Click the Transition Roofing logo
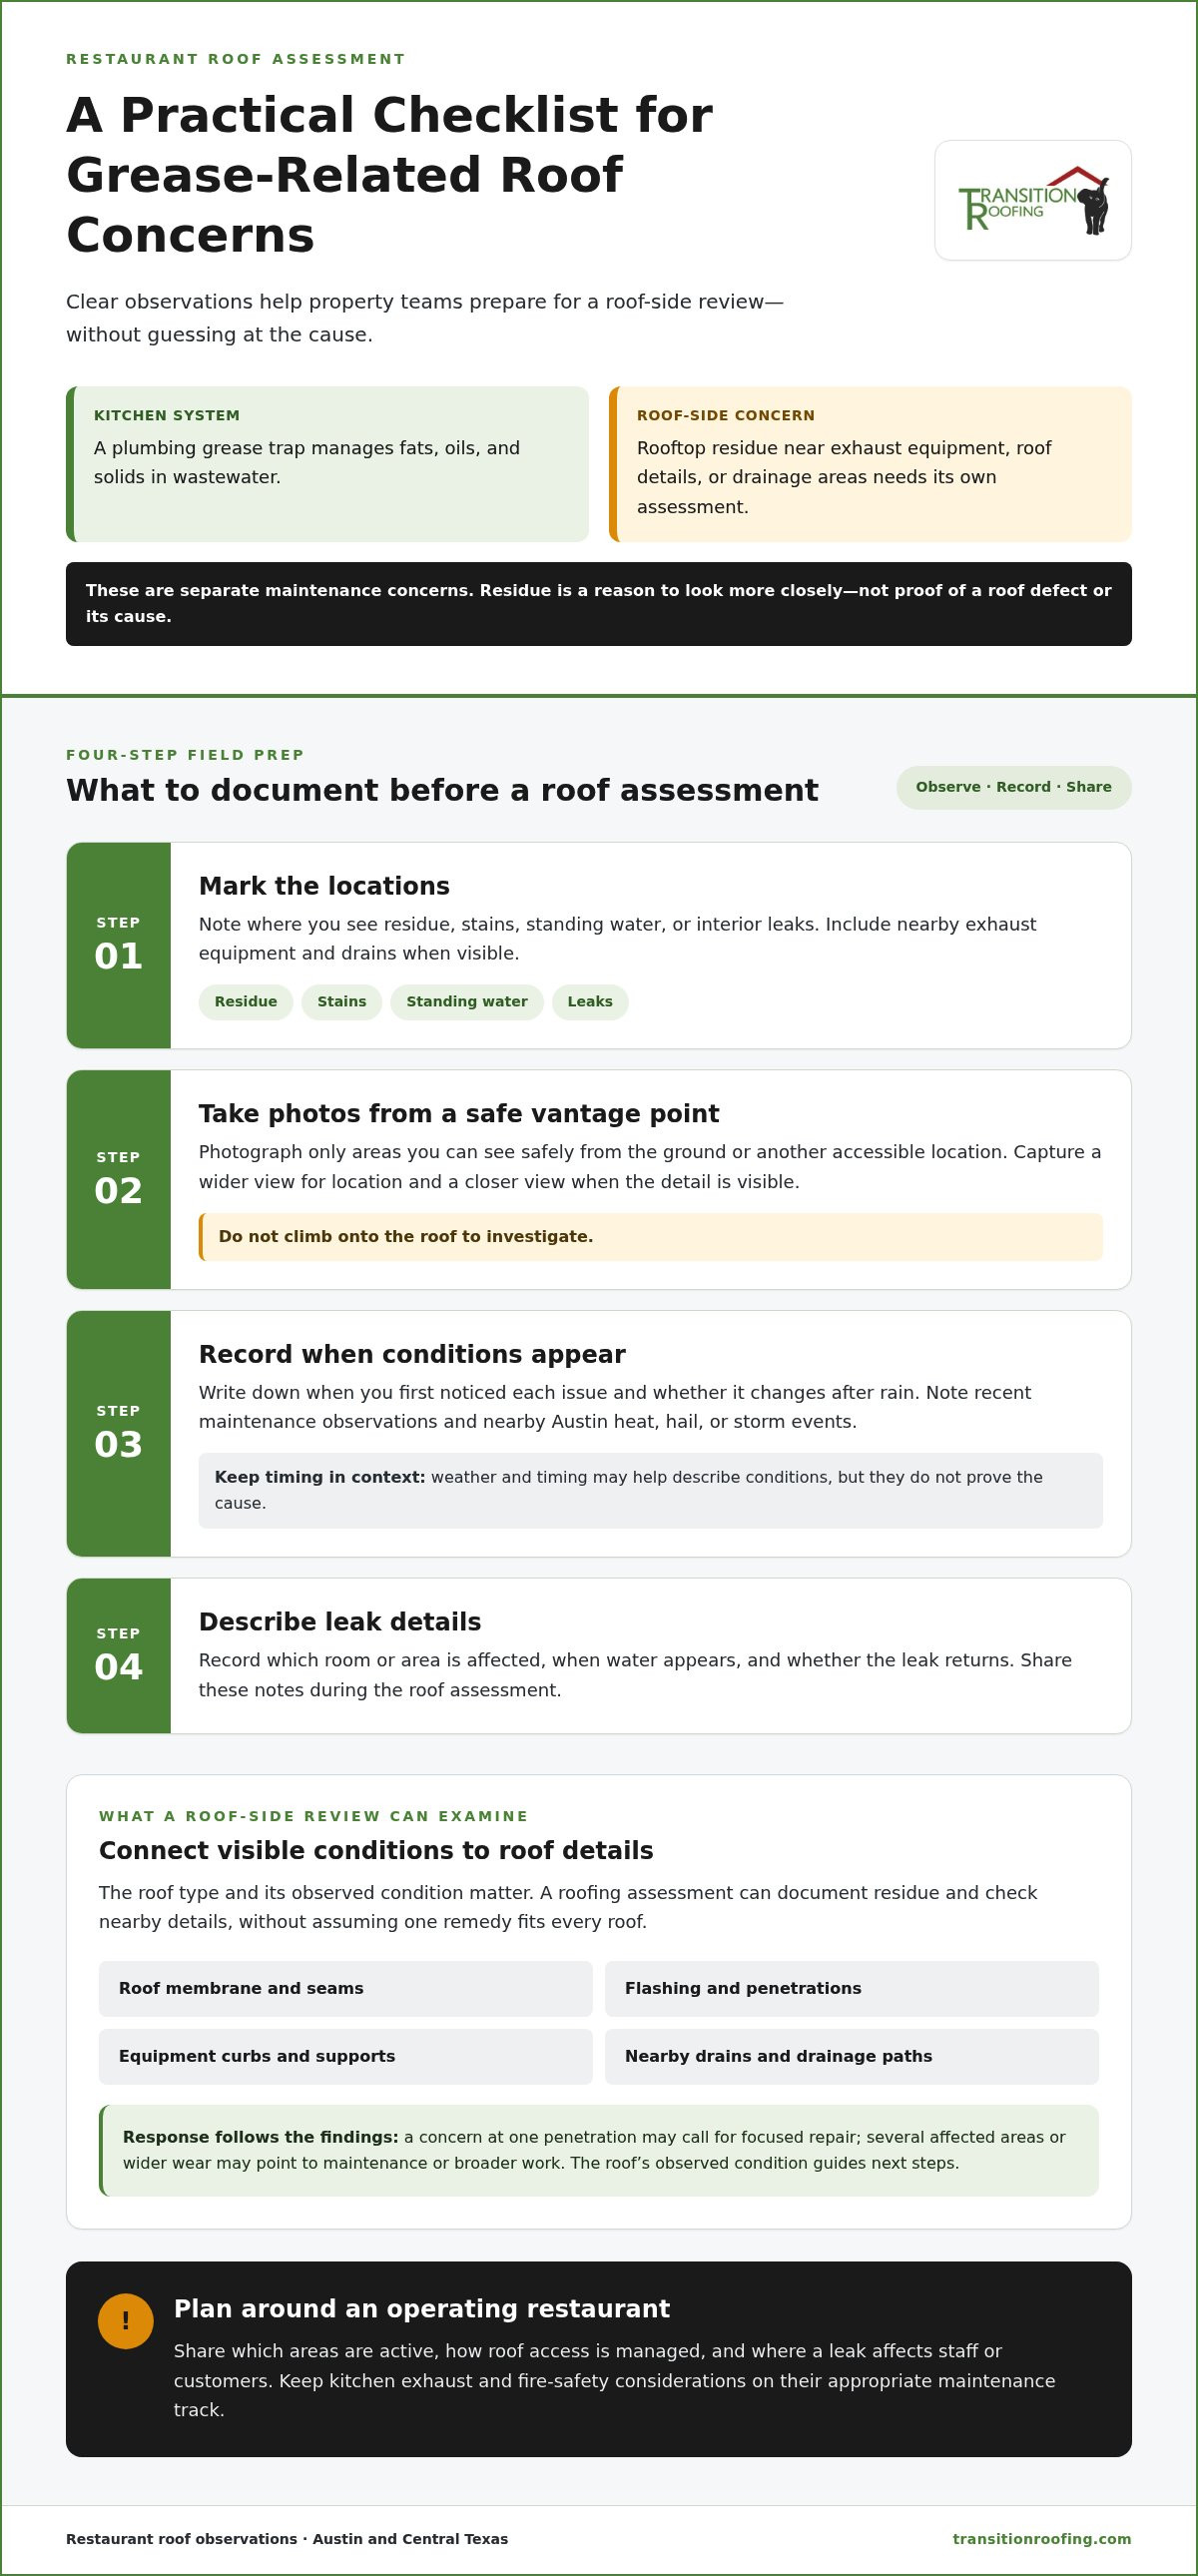 [x=1033, y=200]
